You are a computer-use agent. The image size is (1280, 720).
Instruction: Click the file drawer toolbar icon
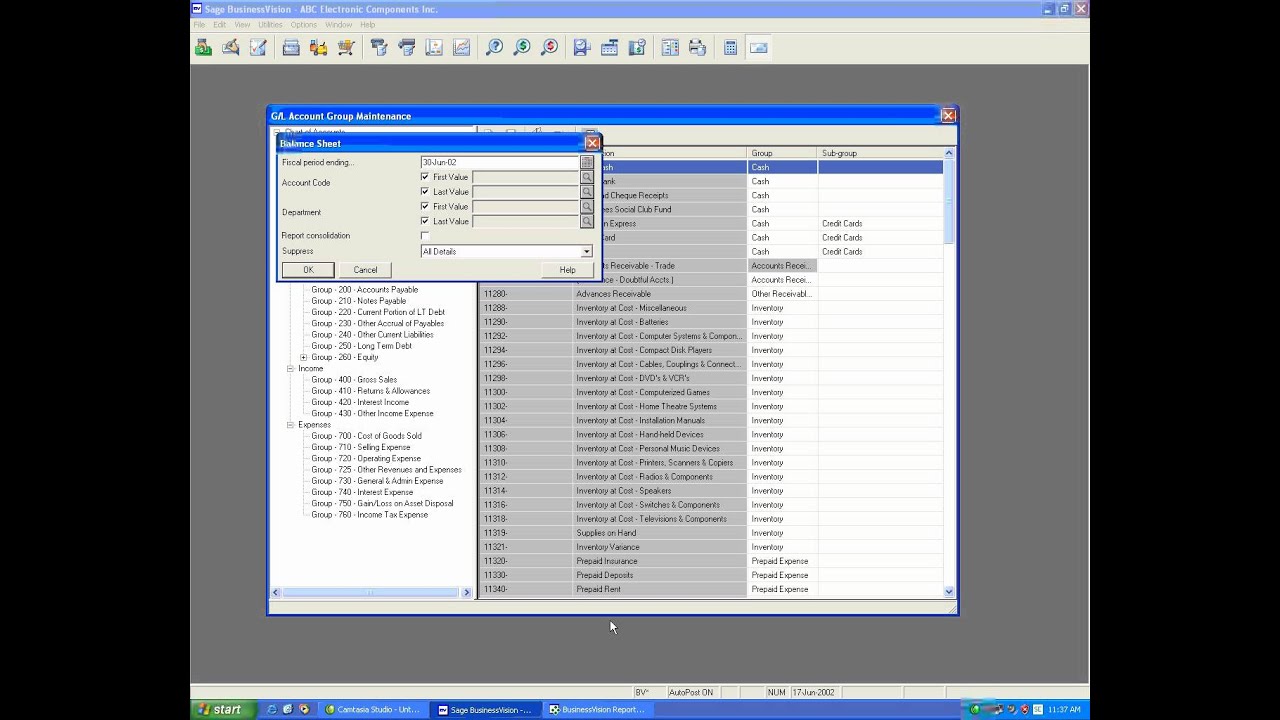pos(291,47)
